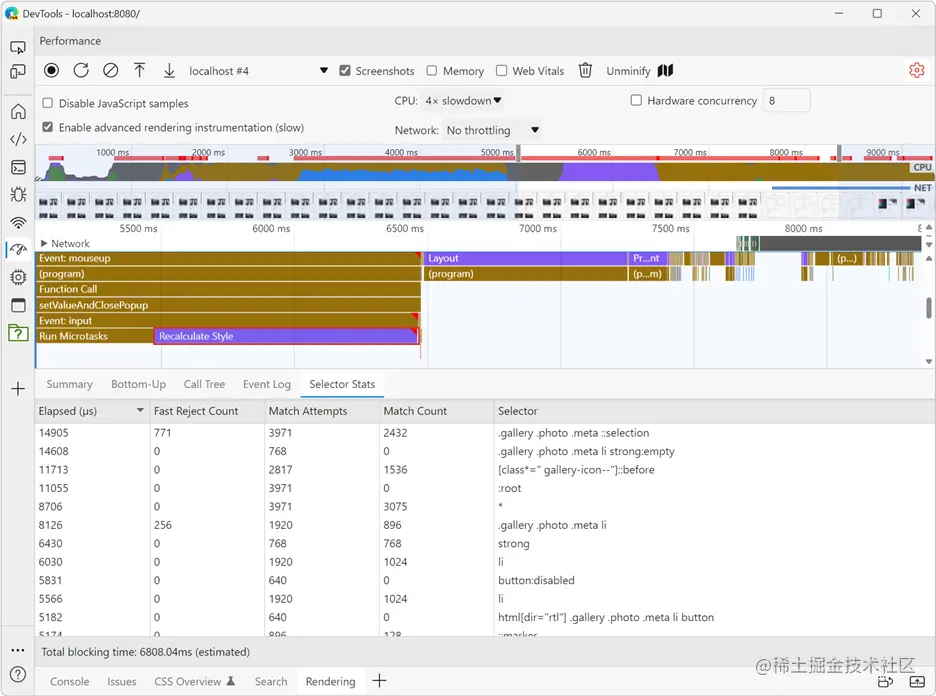This screenshot has height=696, width=936.
Task: Start recording with the Record button
Action: point(51,70)
